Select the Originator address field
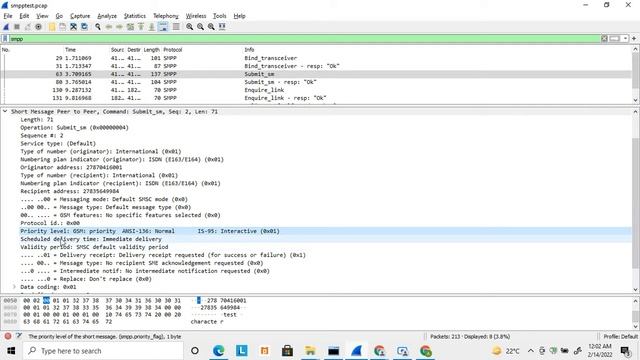Image resolution: width=640 pixels, height=360 pixels. (x=71, y=167)
